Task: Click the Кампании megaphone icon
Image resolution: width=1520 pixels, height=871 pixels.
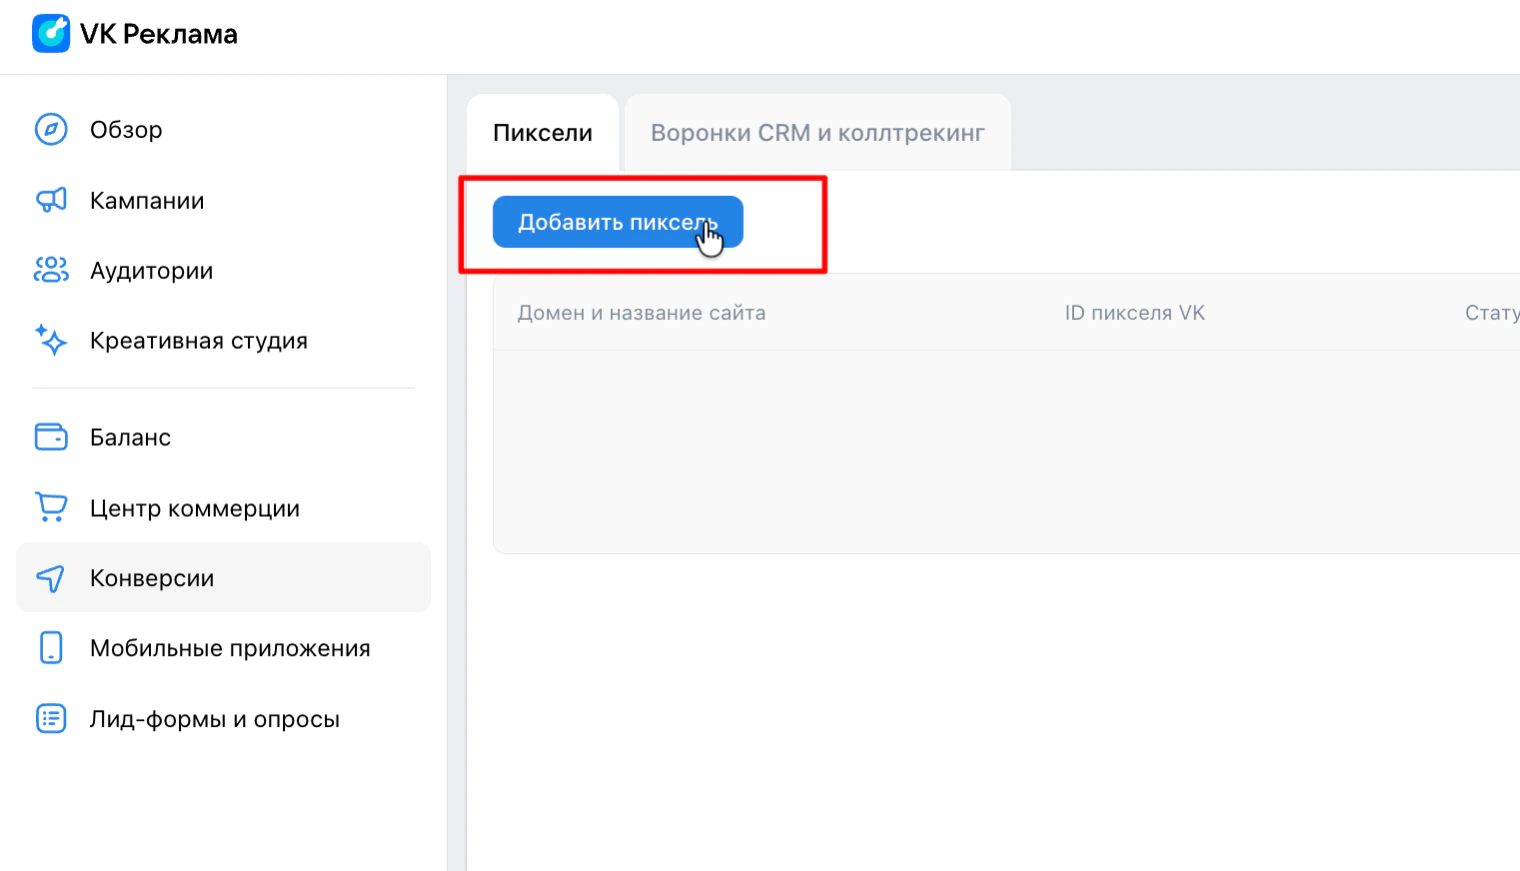Action: 51,200
